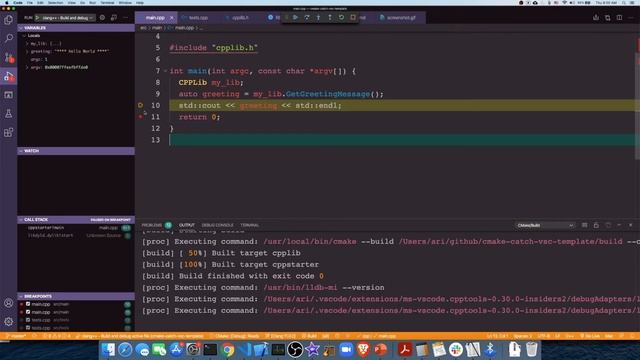Open the Extensions view icon
This screenshot has width=640, height=360.
(x=8, y=132)
